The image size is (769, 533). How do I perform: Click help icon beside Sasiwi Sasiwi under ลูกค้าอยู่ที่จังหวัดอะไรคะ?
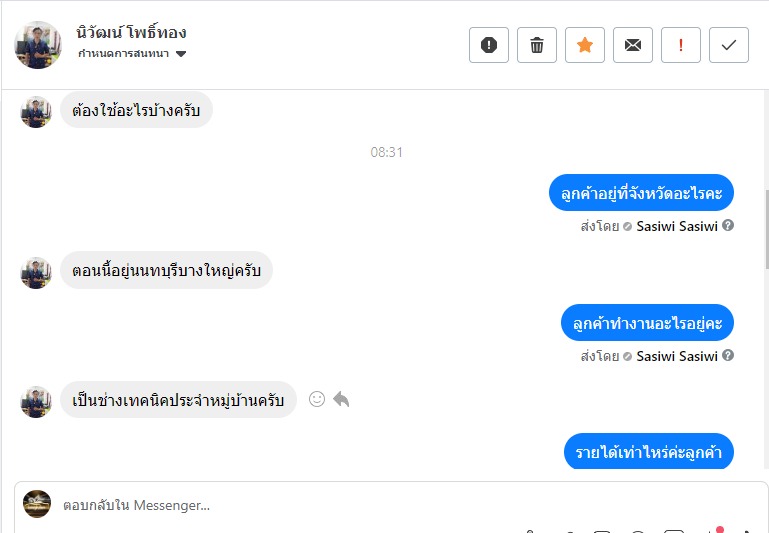(728, 226)
